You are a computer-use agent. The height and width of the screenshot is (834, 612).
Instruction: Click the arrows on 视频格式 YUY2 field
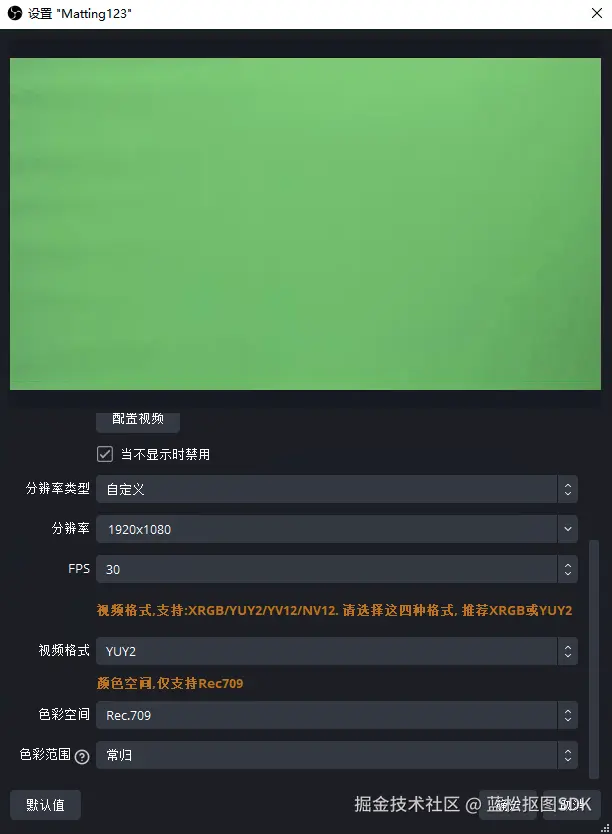568,651
